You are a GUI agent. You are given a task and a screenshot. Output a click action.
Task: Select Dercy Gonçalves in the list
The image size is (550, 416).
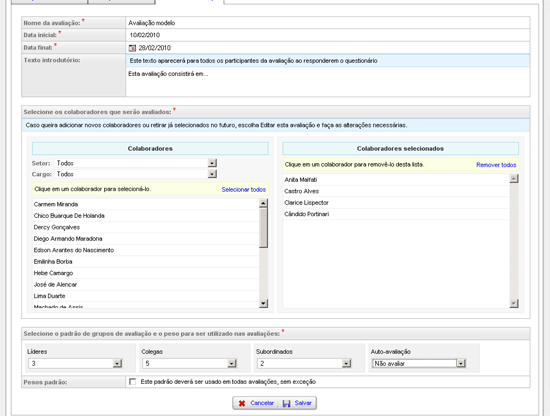pos(146,227)
